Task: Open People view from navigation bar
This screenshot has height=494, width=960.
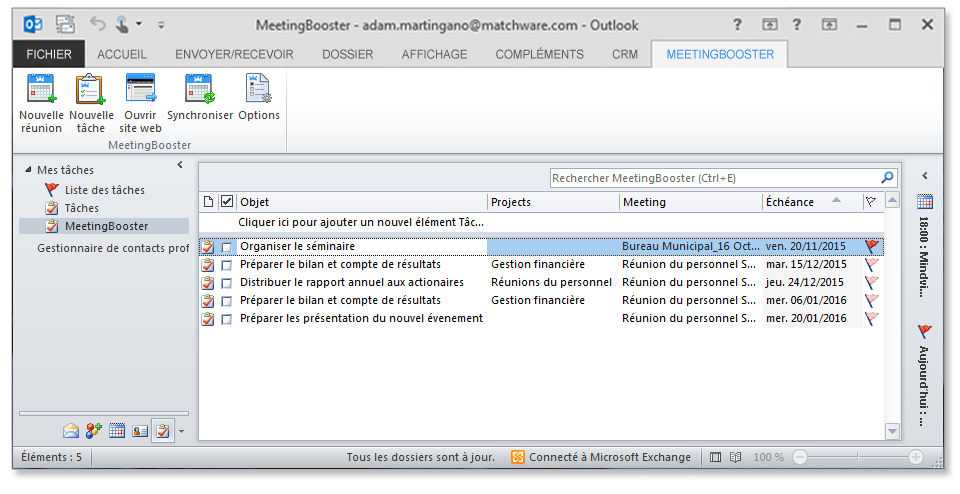Action: (94, 432)
